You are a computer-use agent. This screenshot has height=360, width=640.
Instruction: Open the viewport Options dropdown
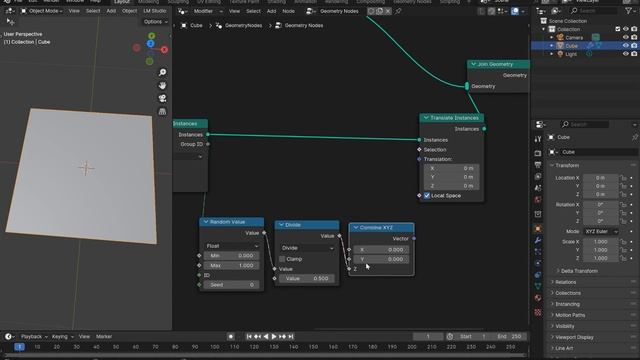(x=156, y=22)
